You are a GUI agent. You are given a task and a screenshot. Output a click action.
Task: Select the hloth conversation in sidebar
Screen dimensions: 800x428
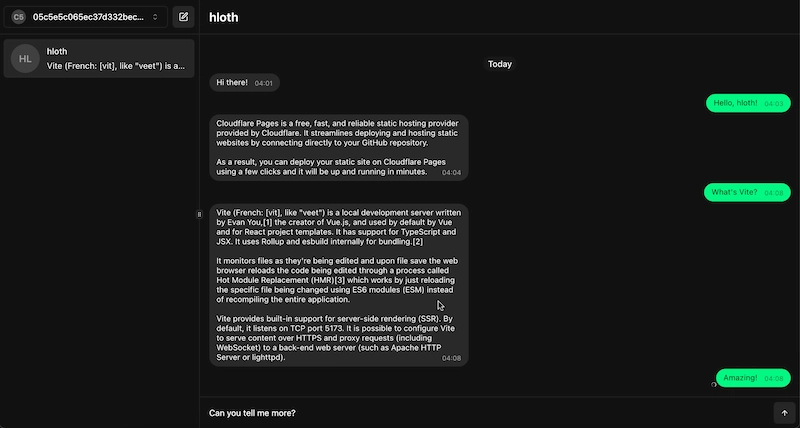[98, 58]
